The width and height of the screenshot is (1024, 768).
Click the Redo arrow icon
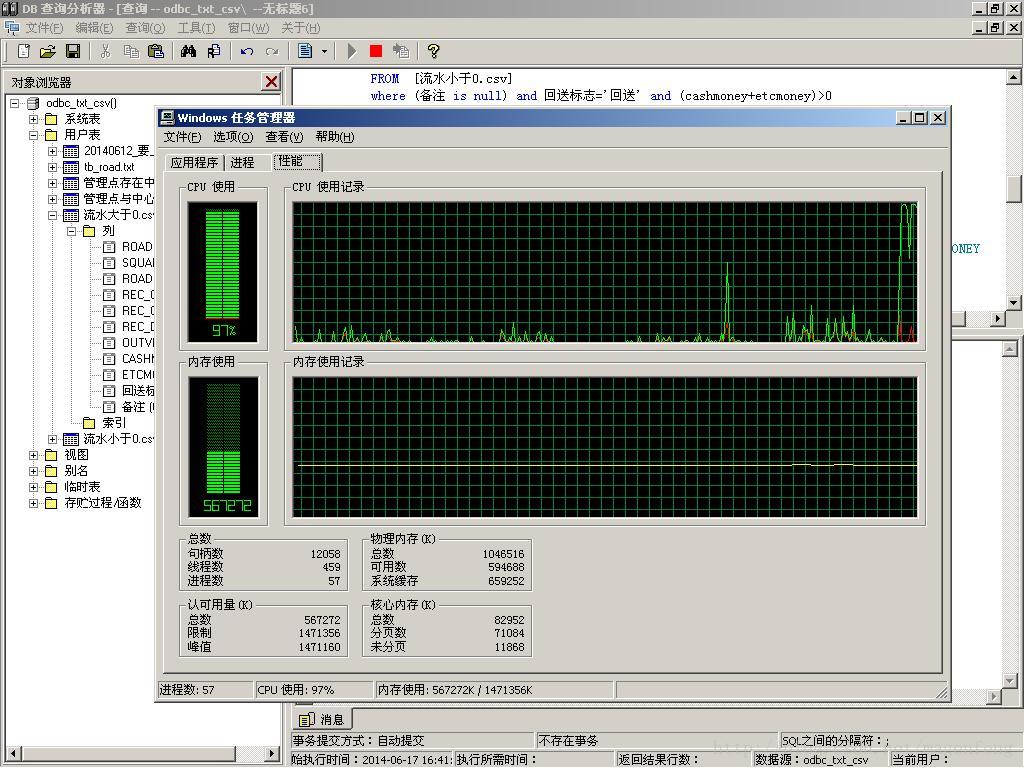(272, 51)
